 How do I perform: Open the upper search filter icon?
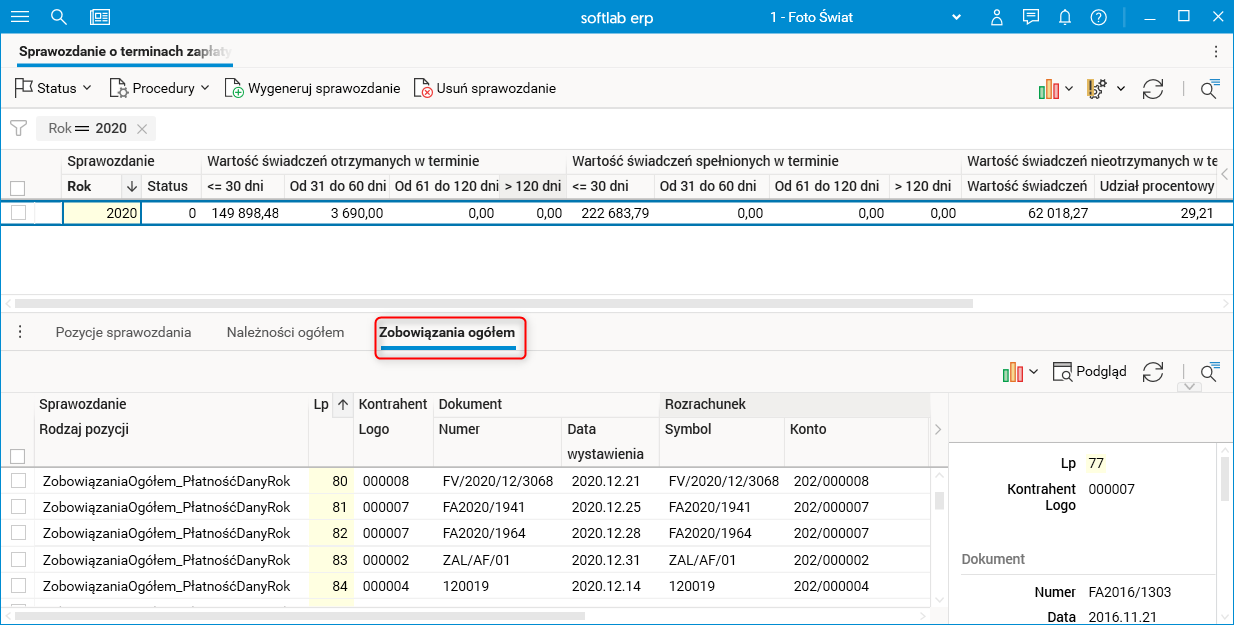1209,89
